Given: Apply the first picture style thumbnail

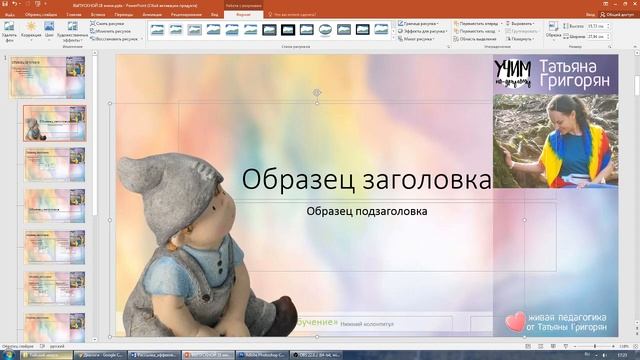Looking at the screenshot, I should click(x=157, y=29).
